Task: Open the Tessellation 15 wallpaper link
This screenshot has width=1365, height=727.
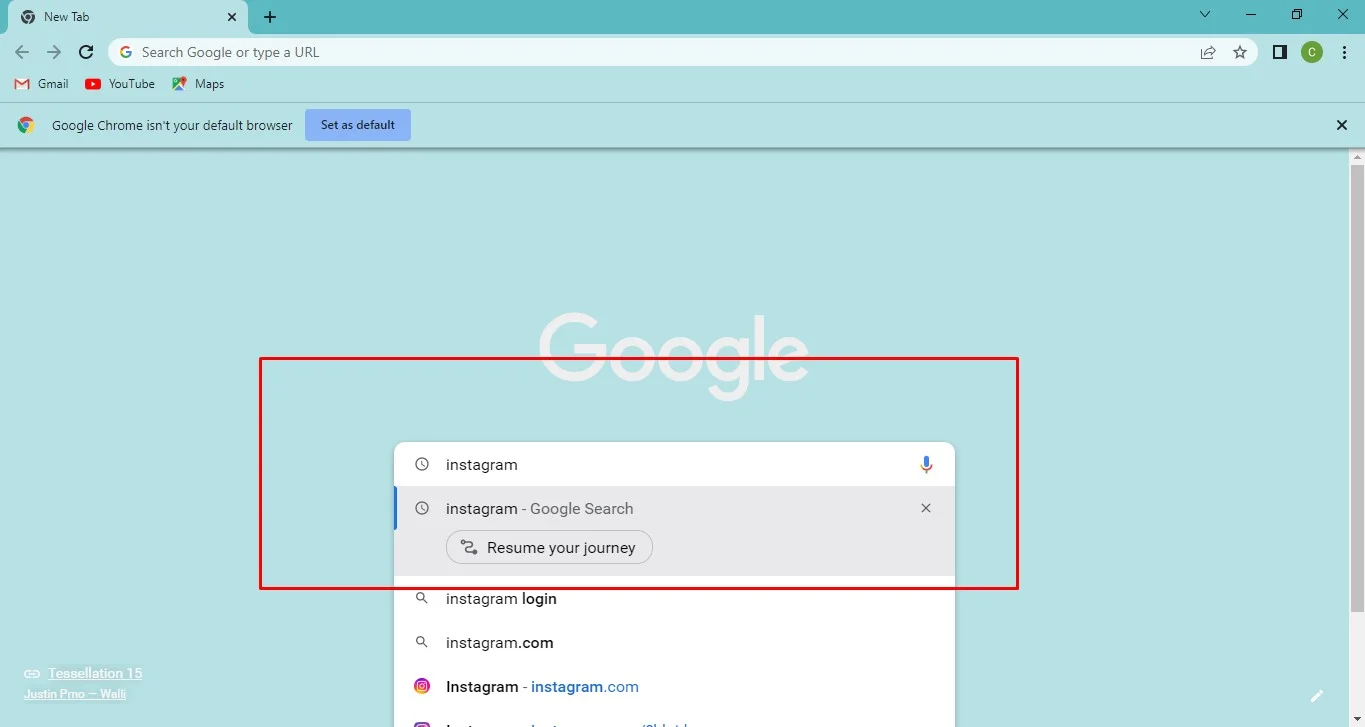Action: coord(95,673)
